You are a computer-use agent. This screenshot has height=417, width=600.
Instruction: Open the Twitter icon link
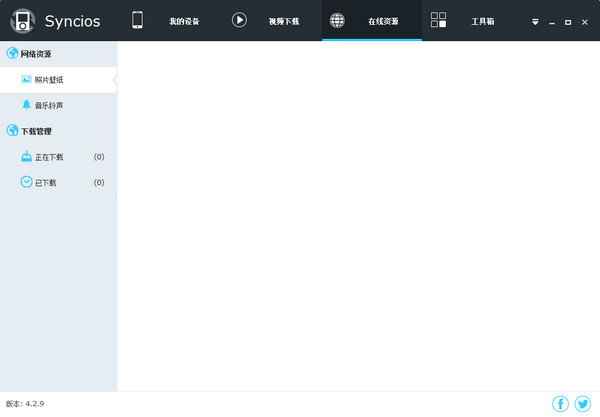click(582, 404)
